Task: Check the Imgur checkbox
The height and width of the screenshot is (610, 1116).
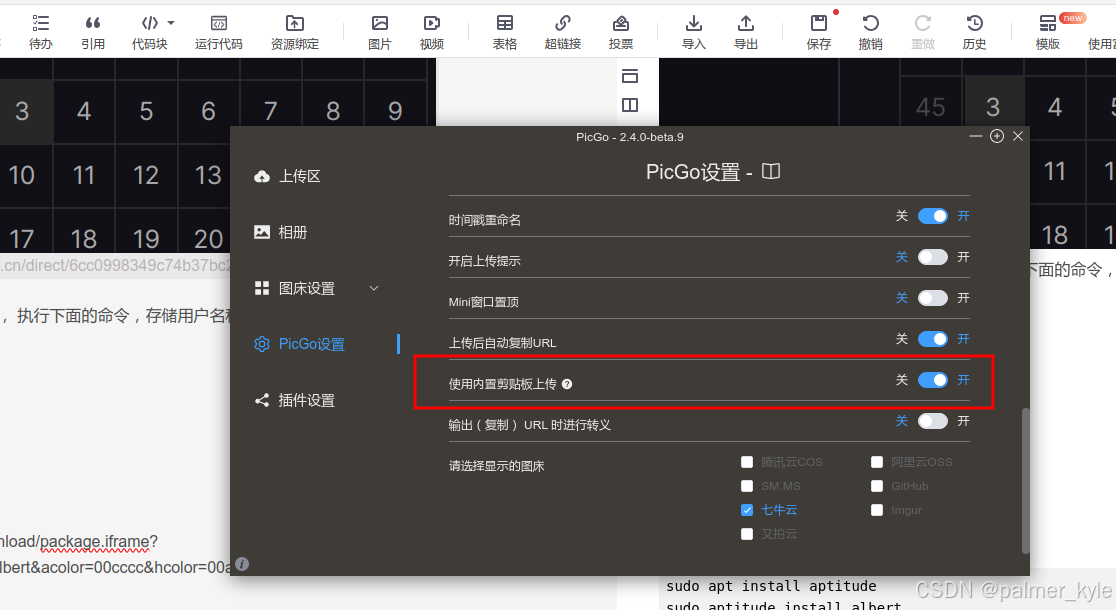Action: click(x=877, y=510)
